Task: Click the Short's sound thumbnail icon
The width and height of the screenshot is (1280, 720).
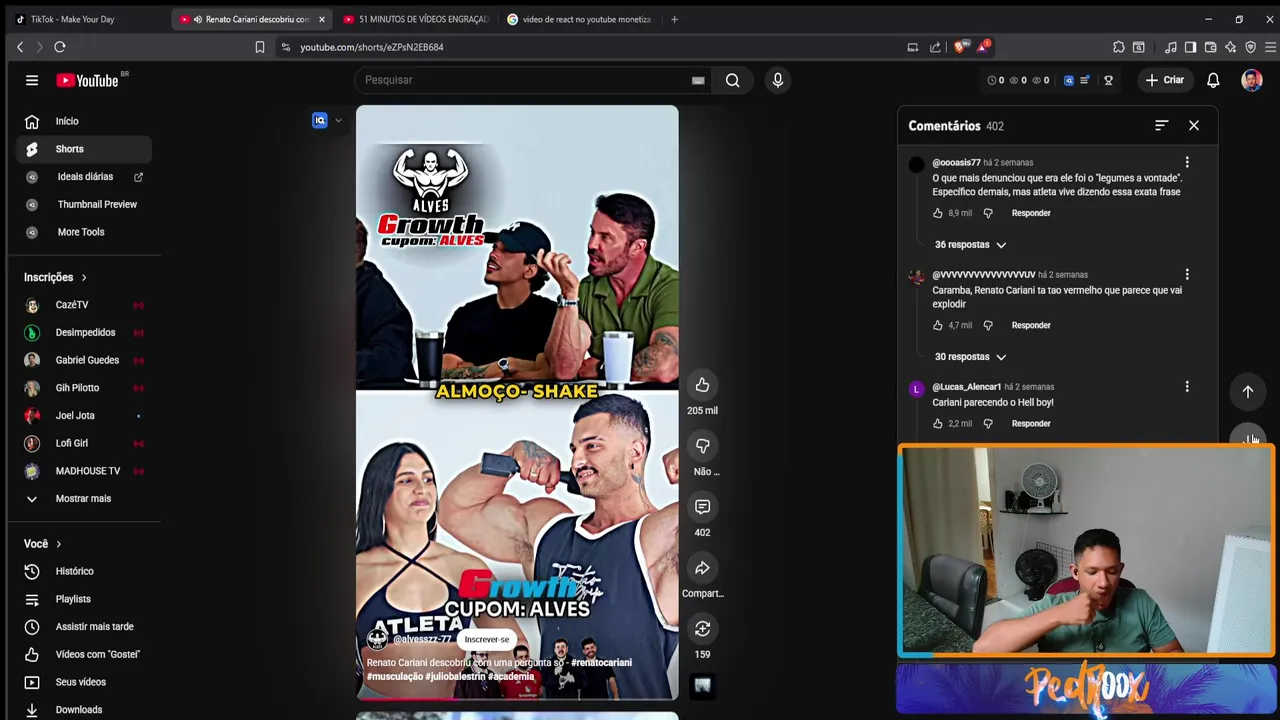Action: 702,686
